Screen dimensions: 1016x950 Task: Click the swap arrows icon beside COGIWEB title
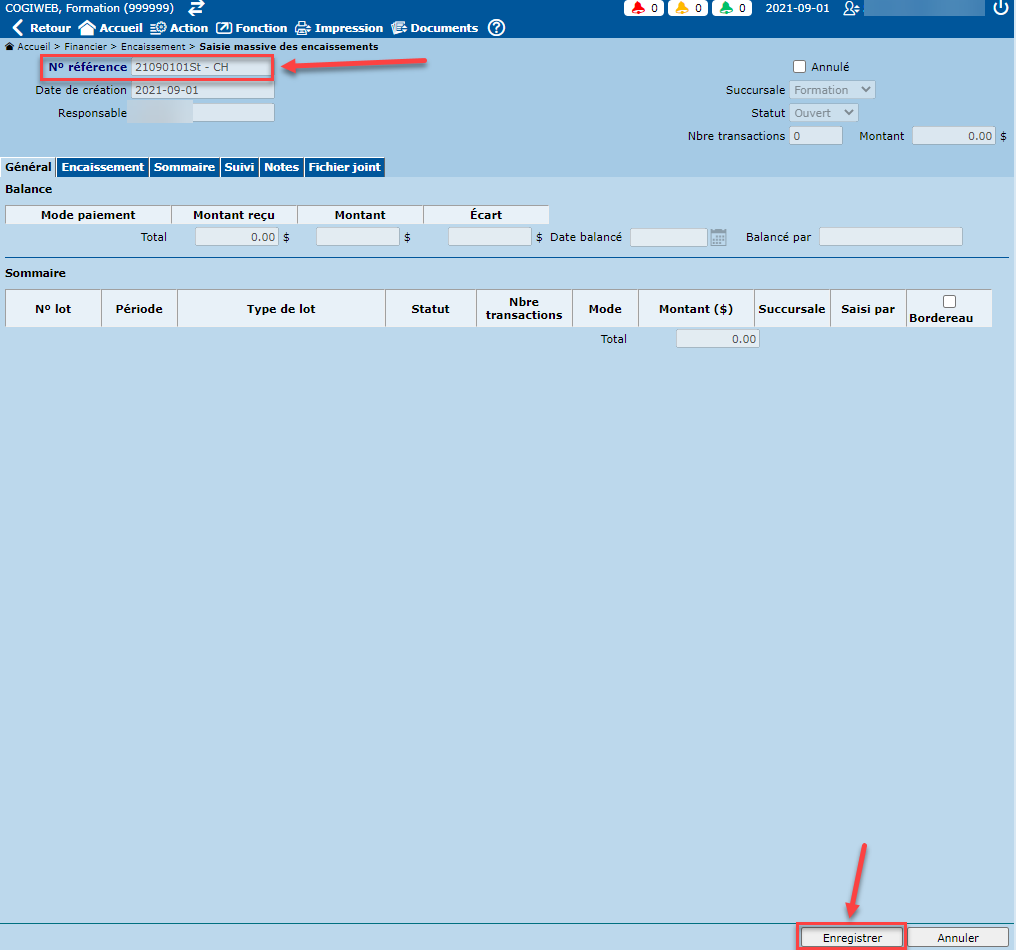click(x=196, y=8)
